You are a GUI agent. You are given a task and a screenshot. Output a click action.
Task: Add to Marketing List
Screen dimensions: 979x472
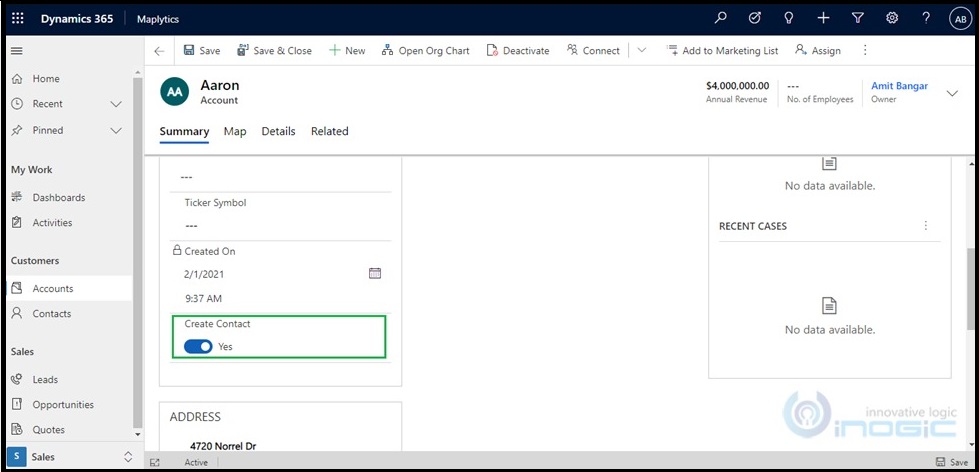coord(722,51)
